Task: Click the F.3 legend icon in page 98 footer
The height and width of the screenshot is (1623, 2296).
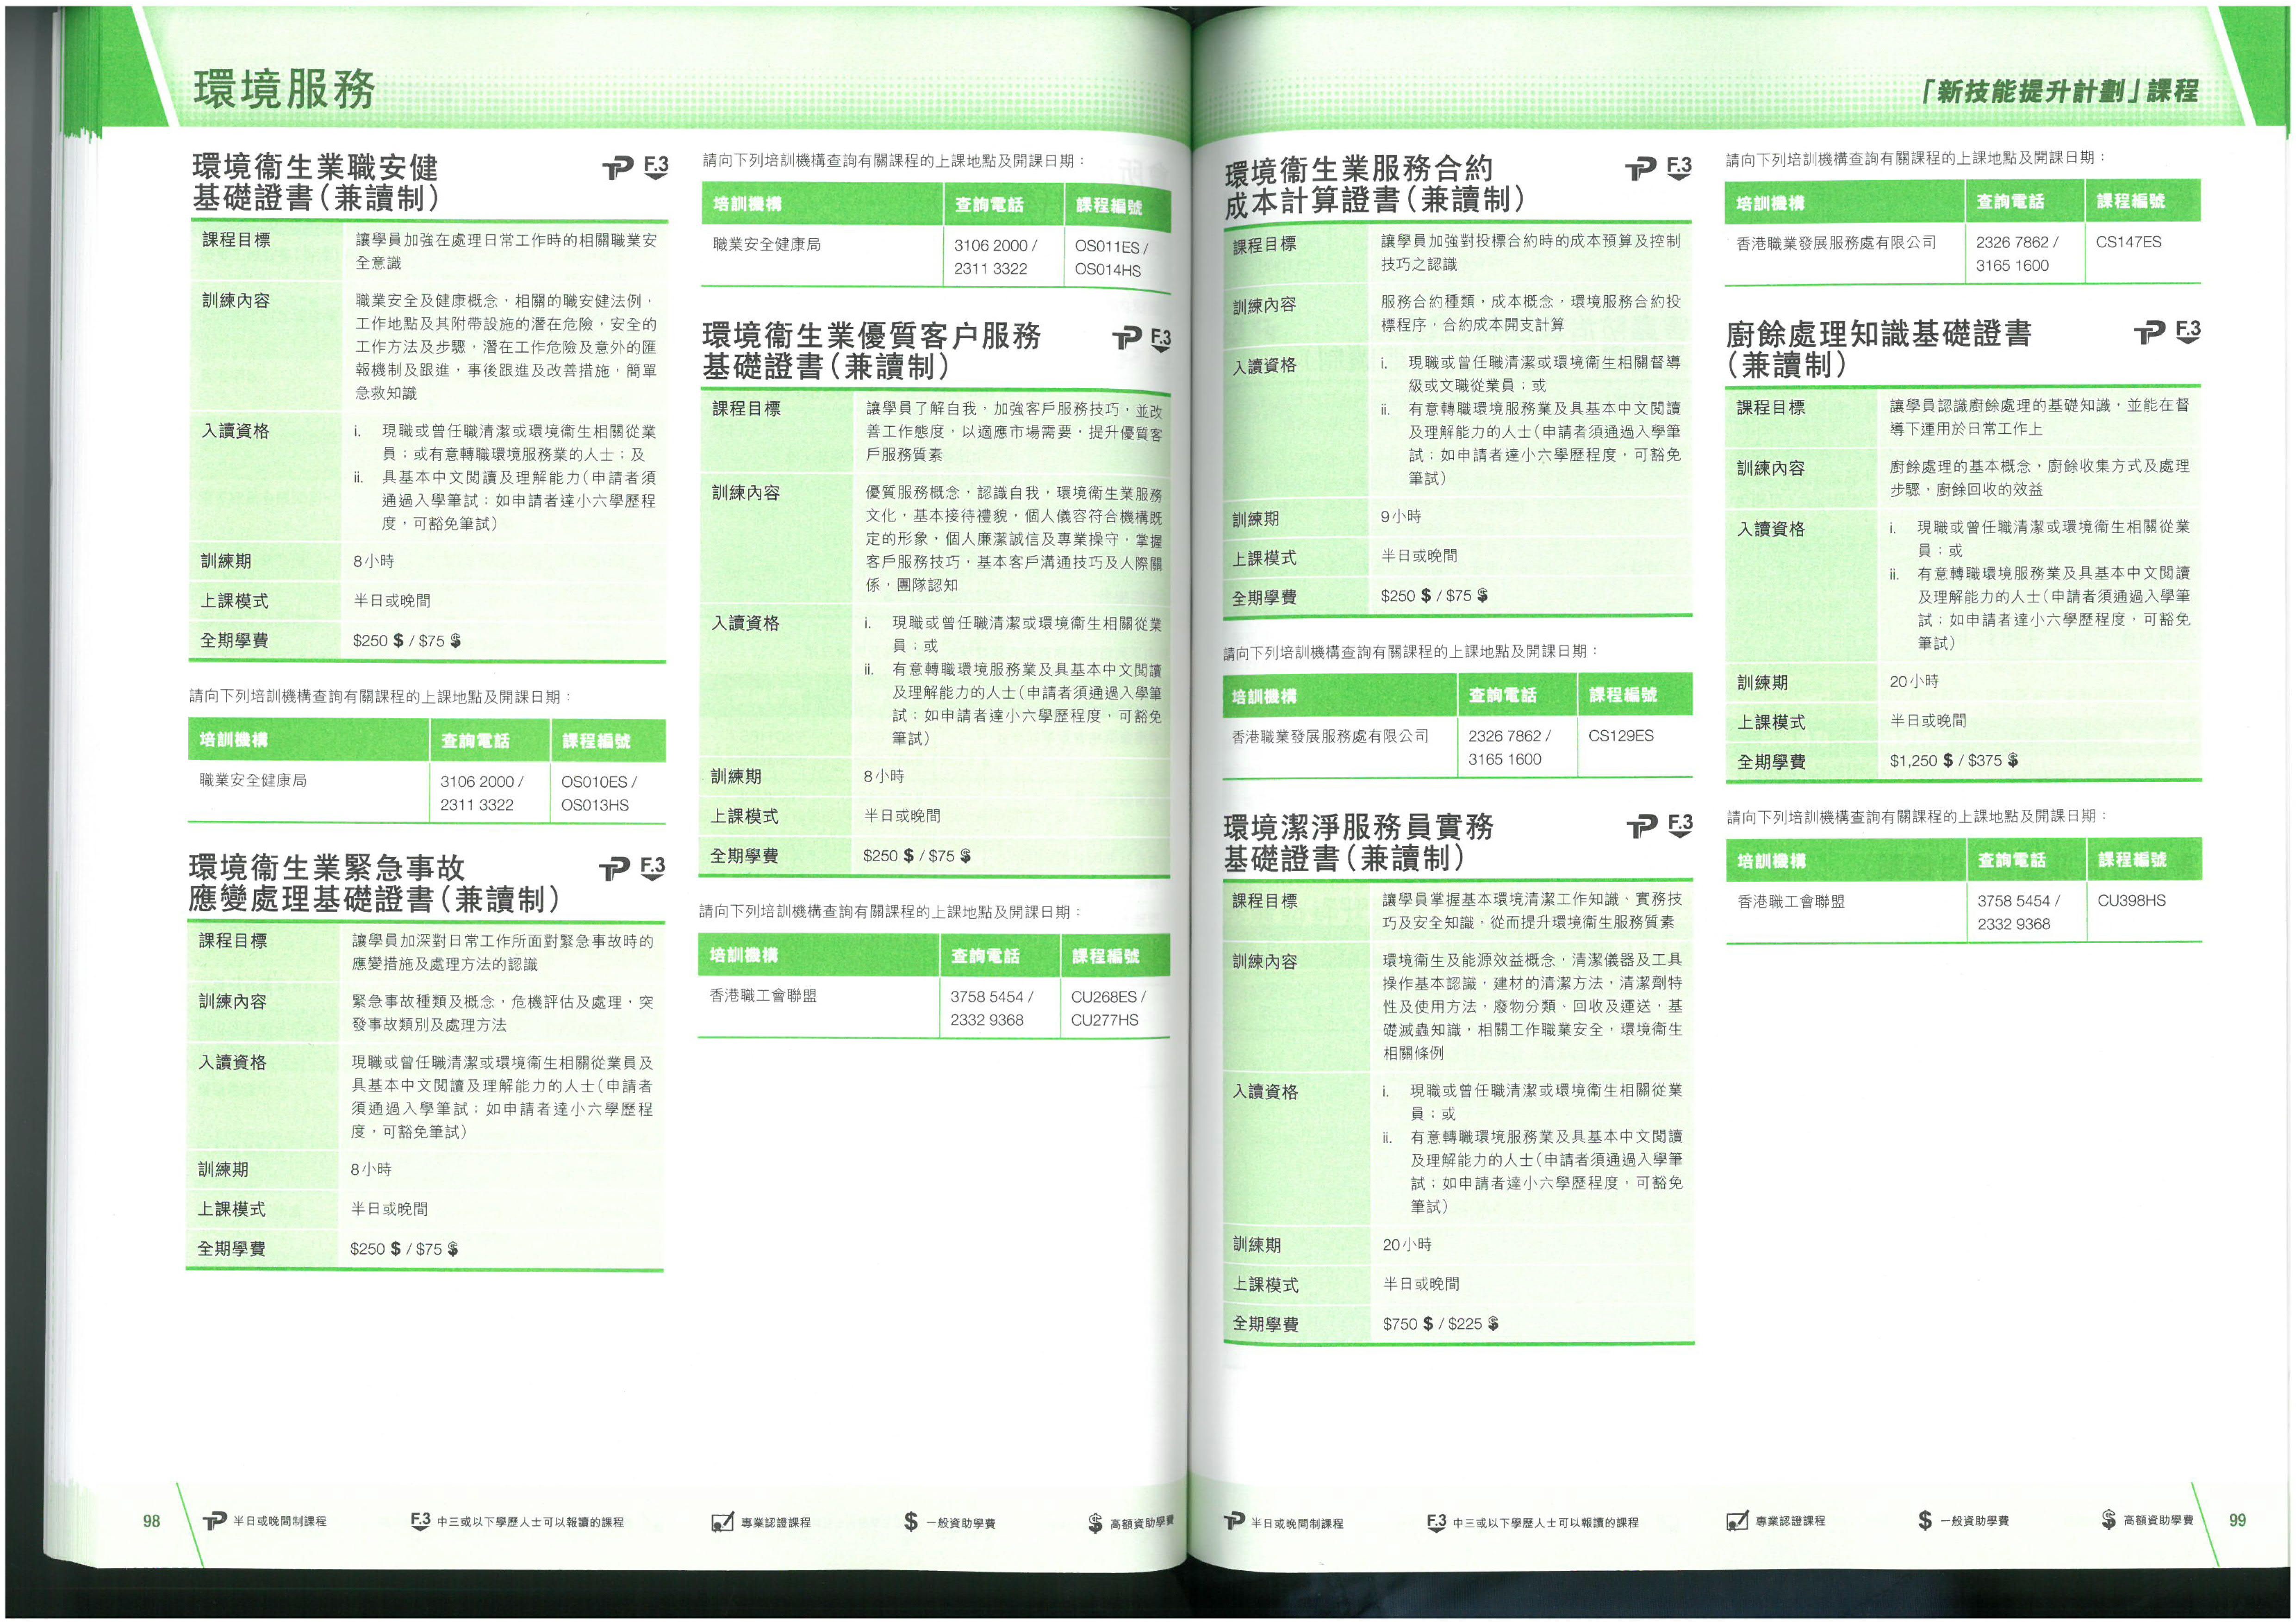Action: tap(420, 1521)
